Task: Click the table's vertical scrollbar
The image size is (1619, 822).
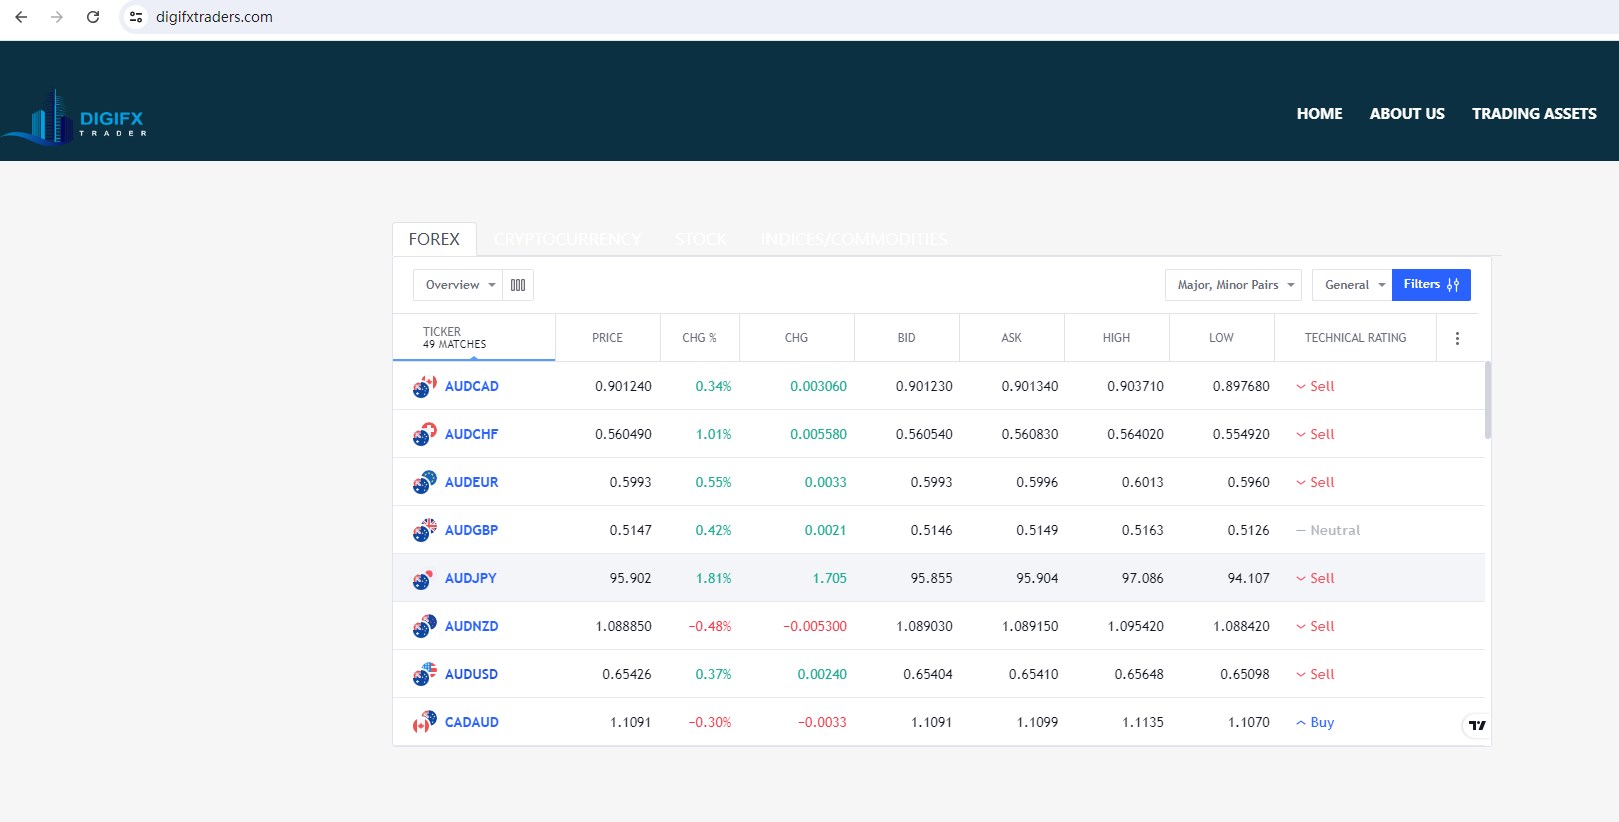Action: click(1487, 400)
